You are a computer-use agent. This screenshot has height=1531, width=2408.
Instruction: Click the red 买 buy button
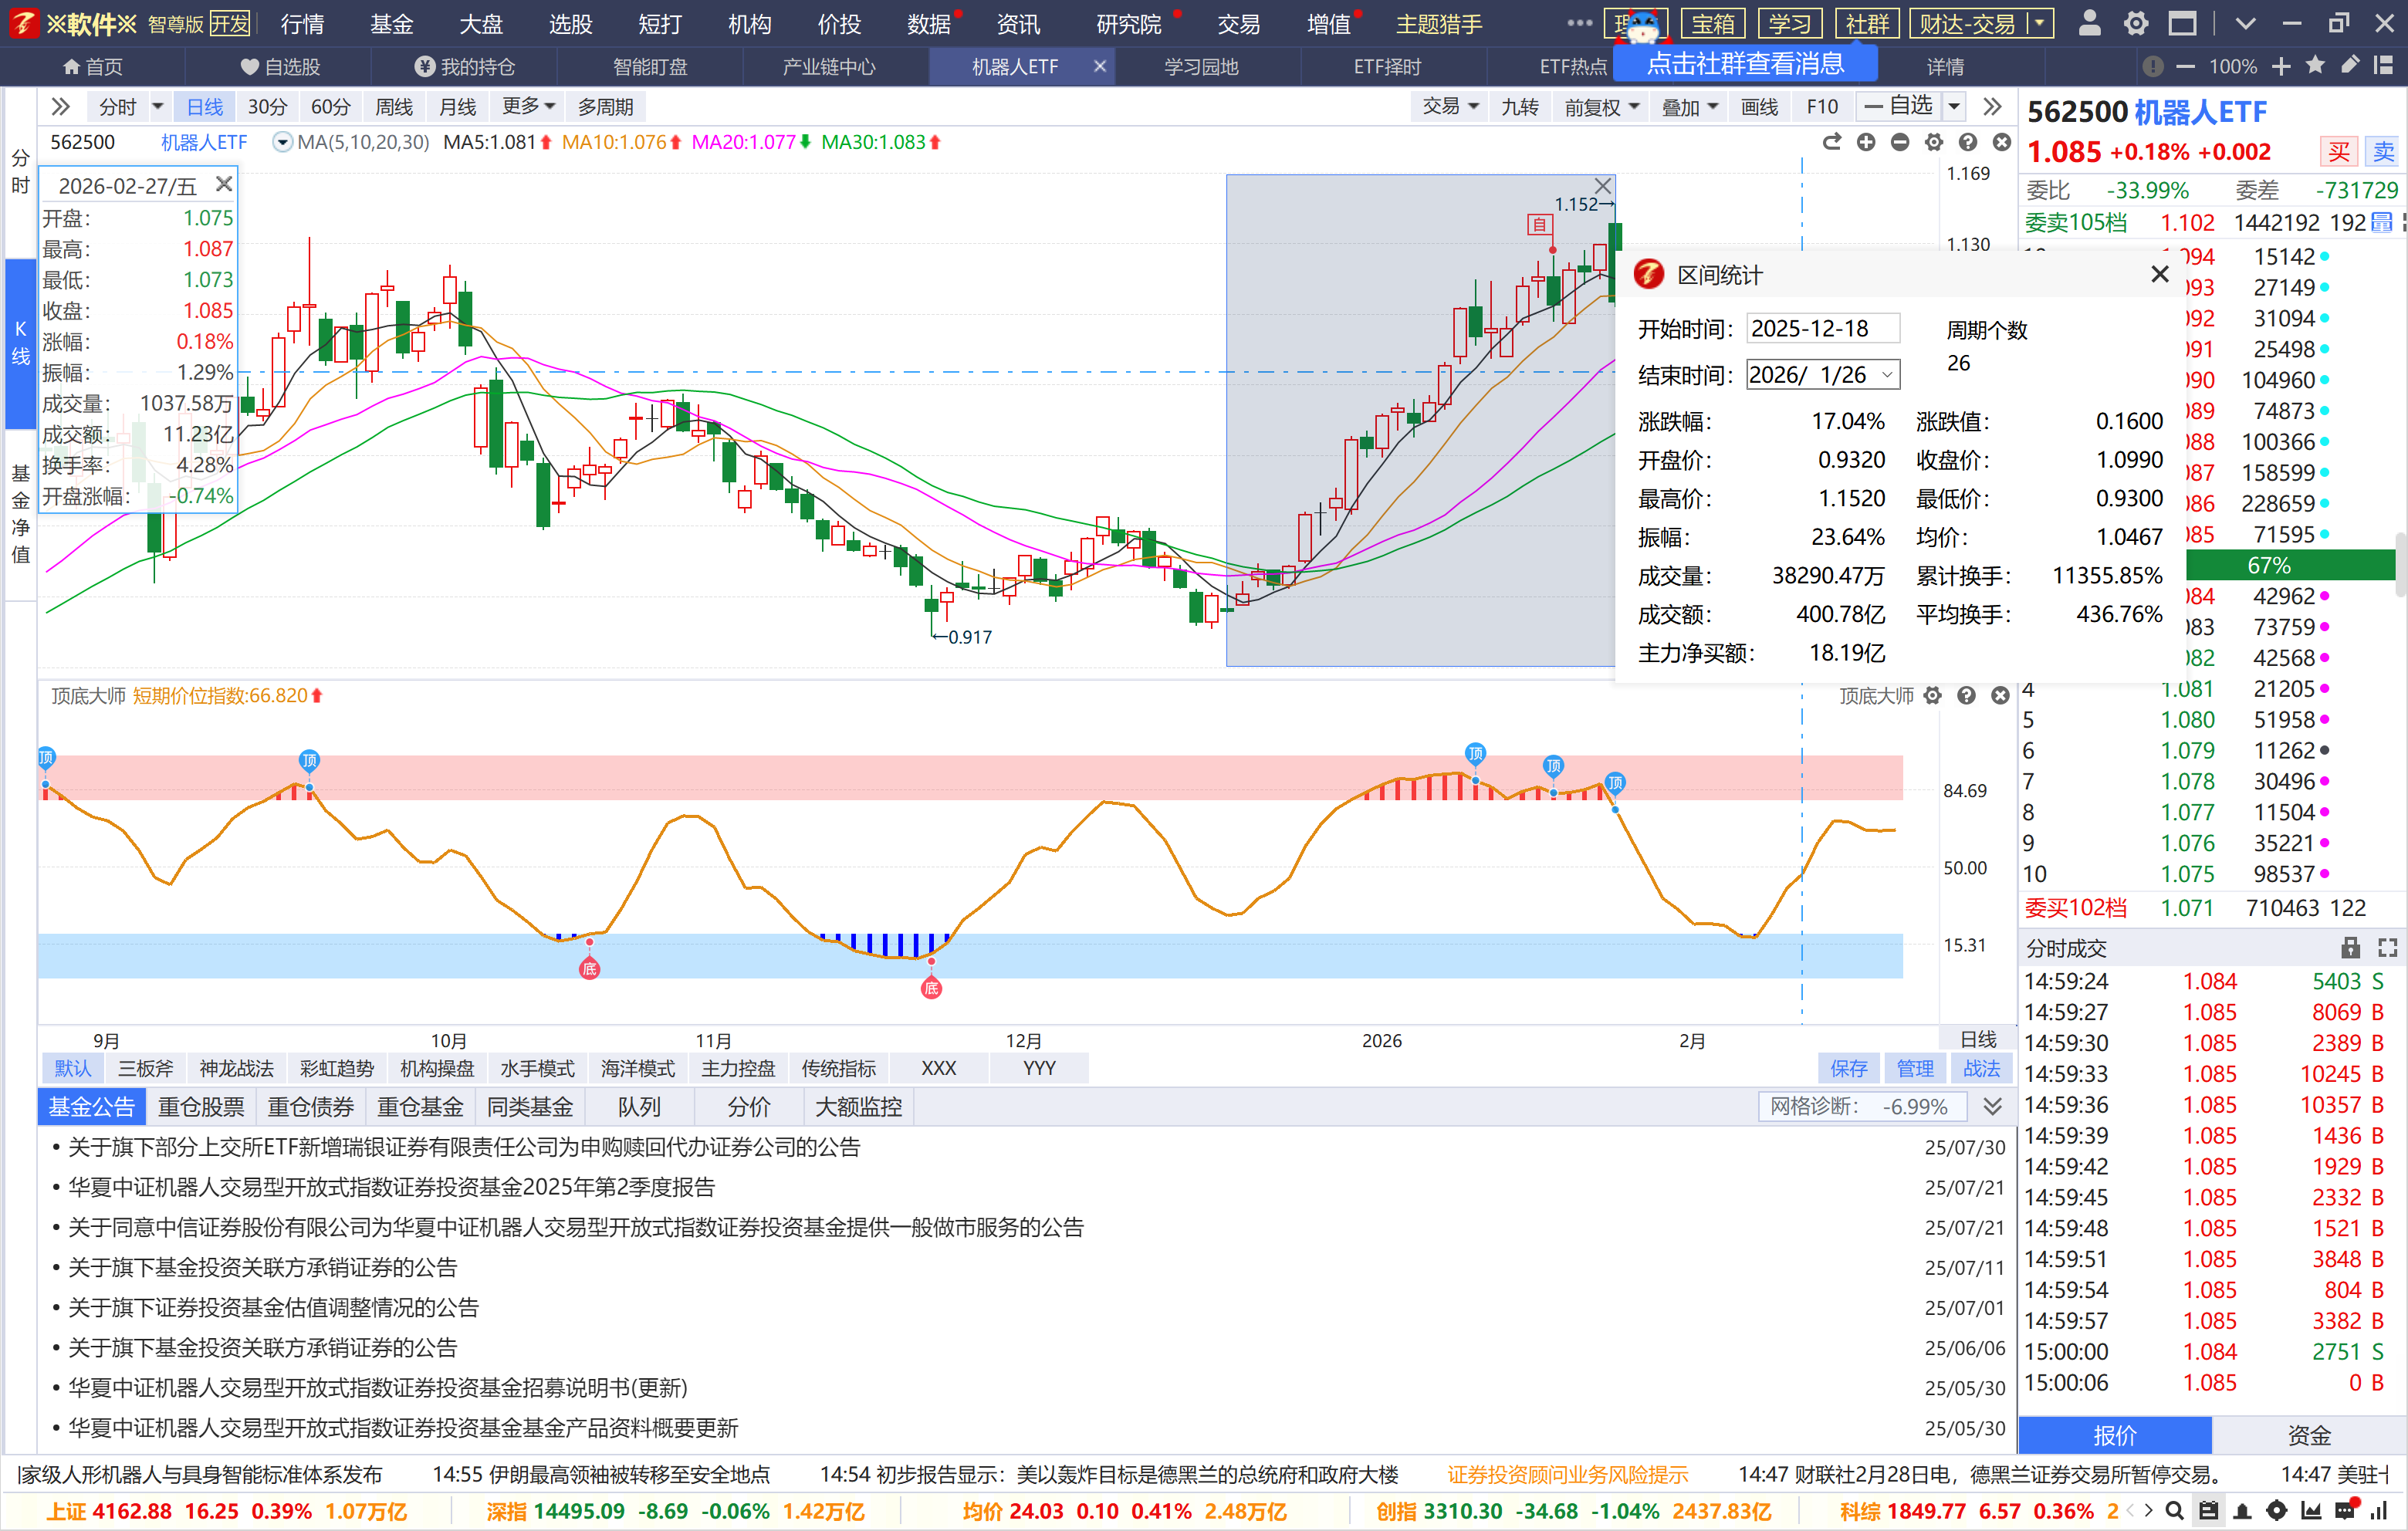tap(2338, 152)
